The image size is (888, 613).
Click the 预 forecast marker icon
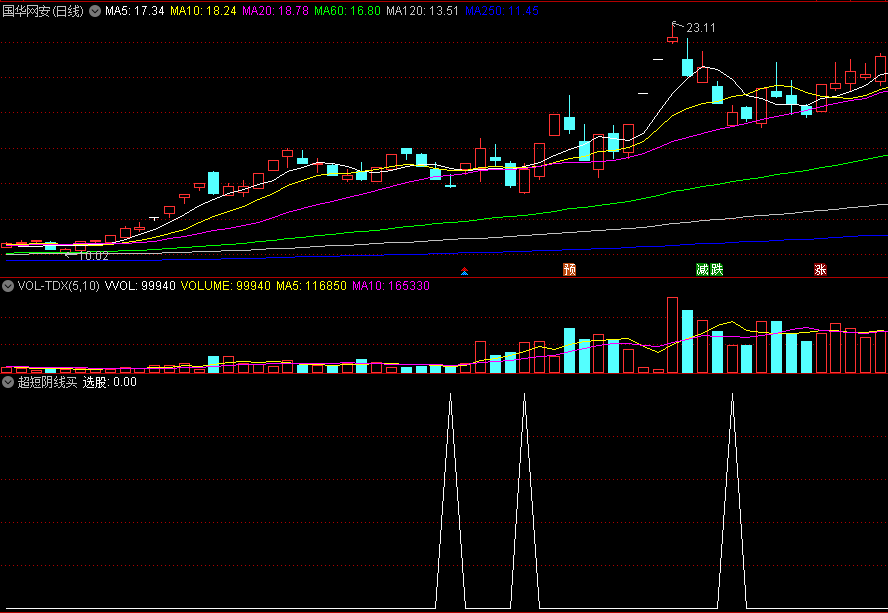(569, 270)
